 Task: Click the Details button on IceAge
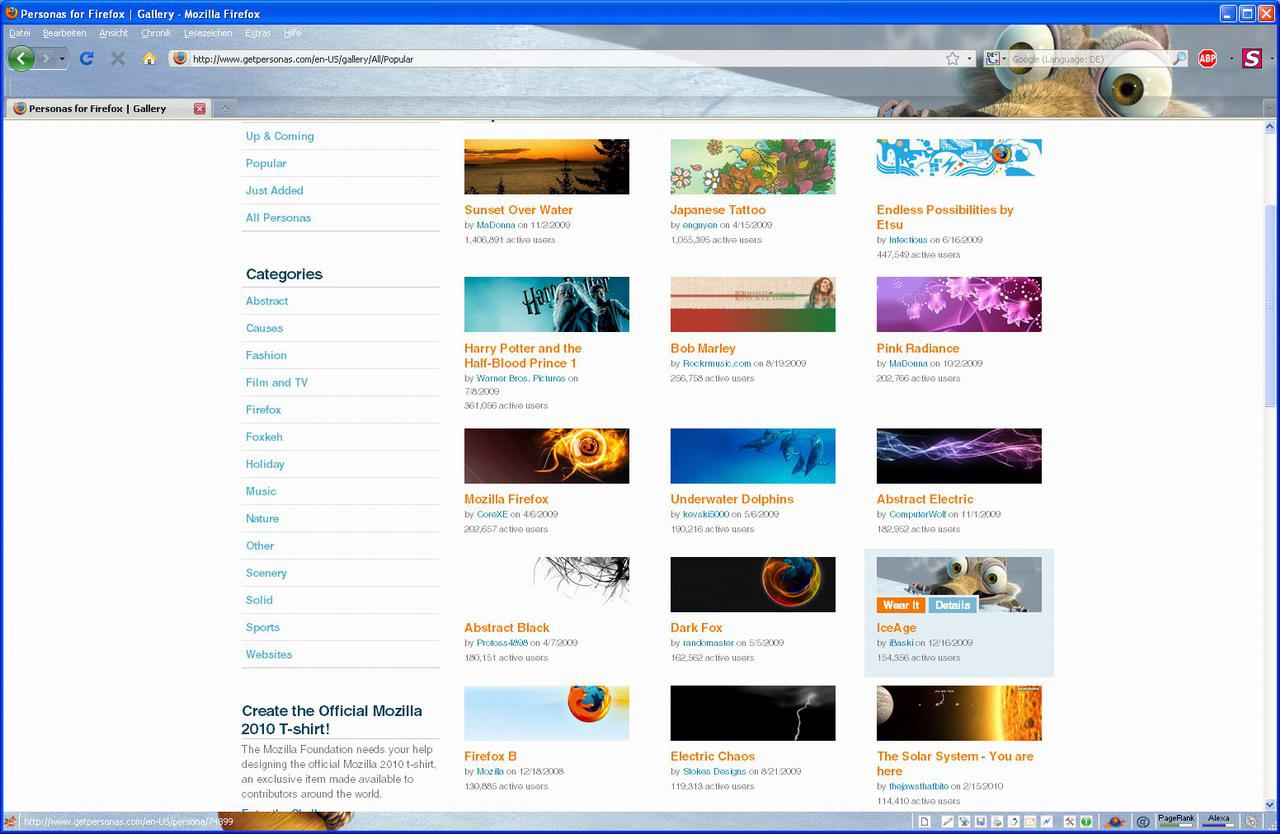[953, 605]
